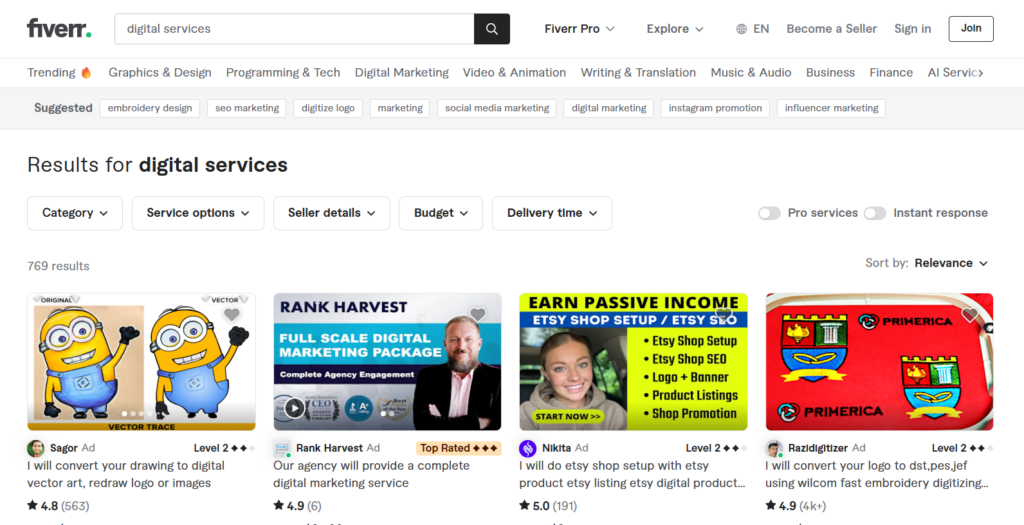The image size is (1024, 525).
Task: Select social media marketing suggestion
Action: [x=497, y=108]
